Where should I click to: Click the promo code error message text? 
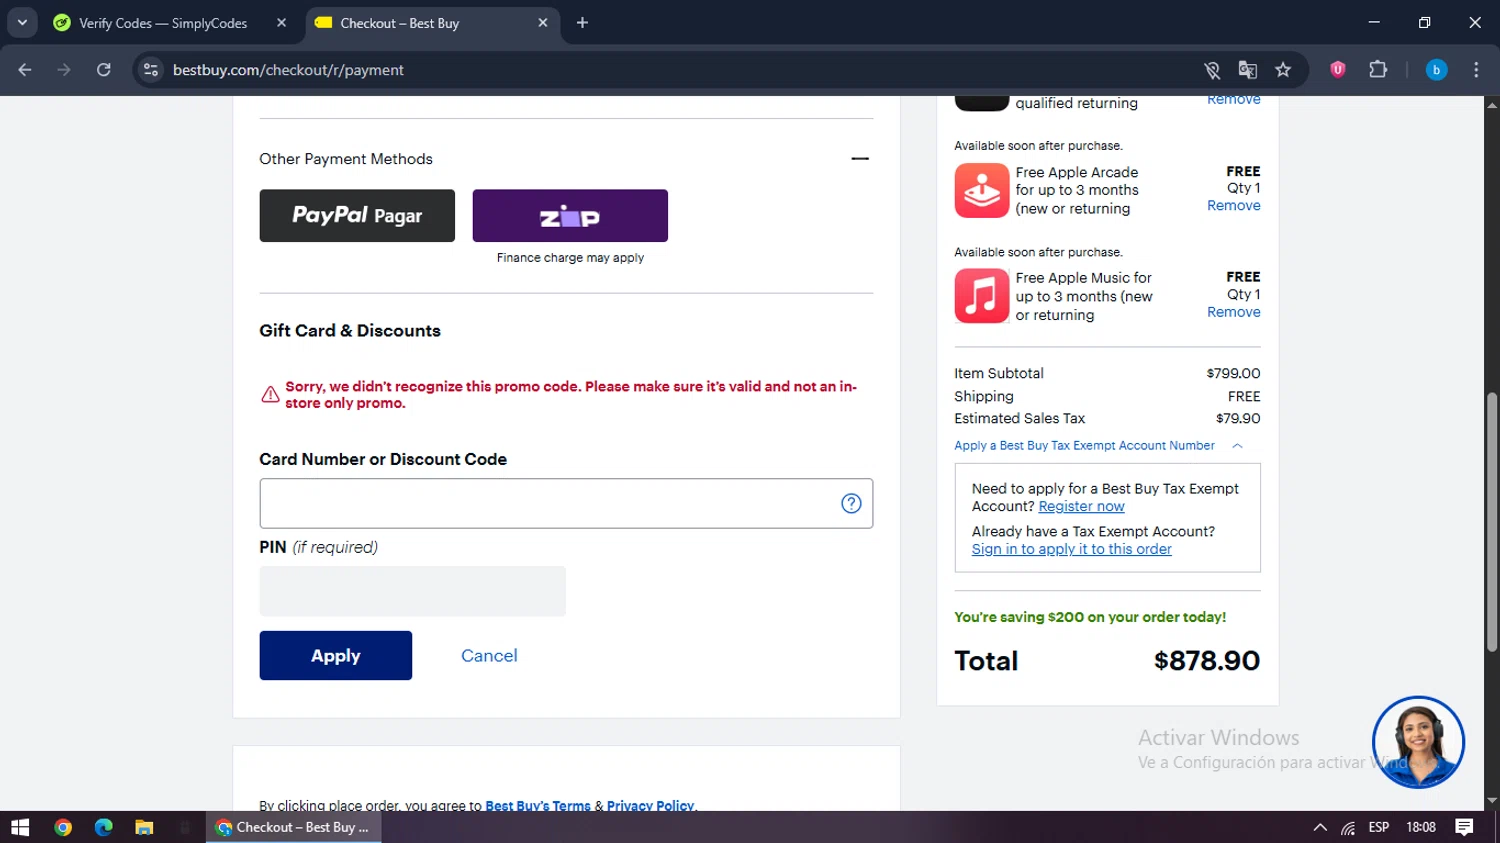pyautogui.click(x=571, y=395)
